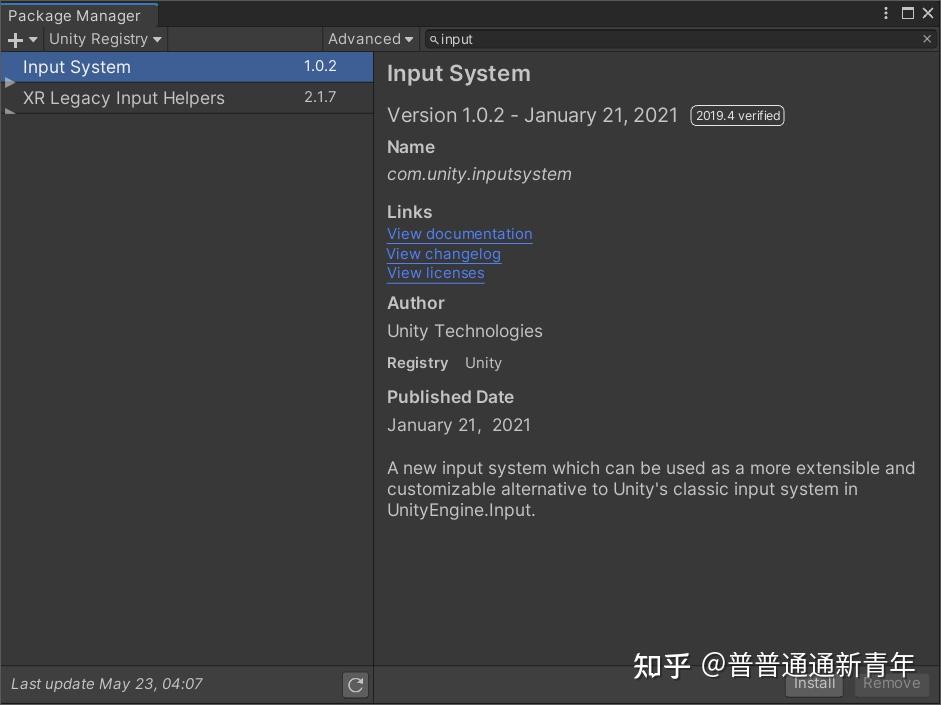
Task: Install the Input System package
Action: [x=813, y=684]
